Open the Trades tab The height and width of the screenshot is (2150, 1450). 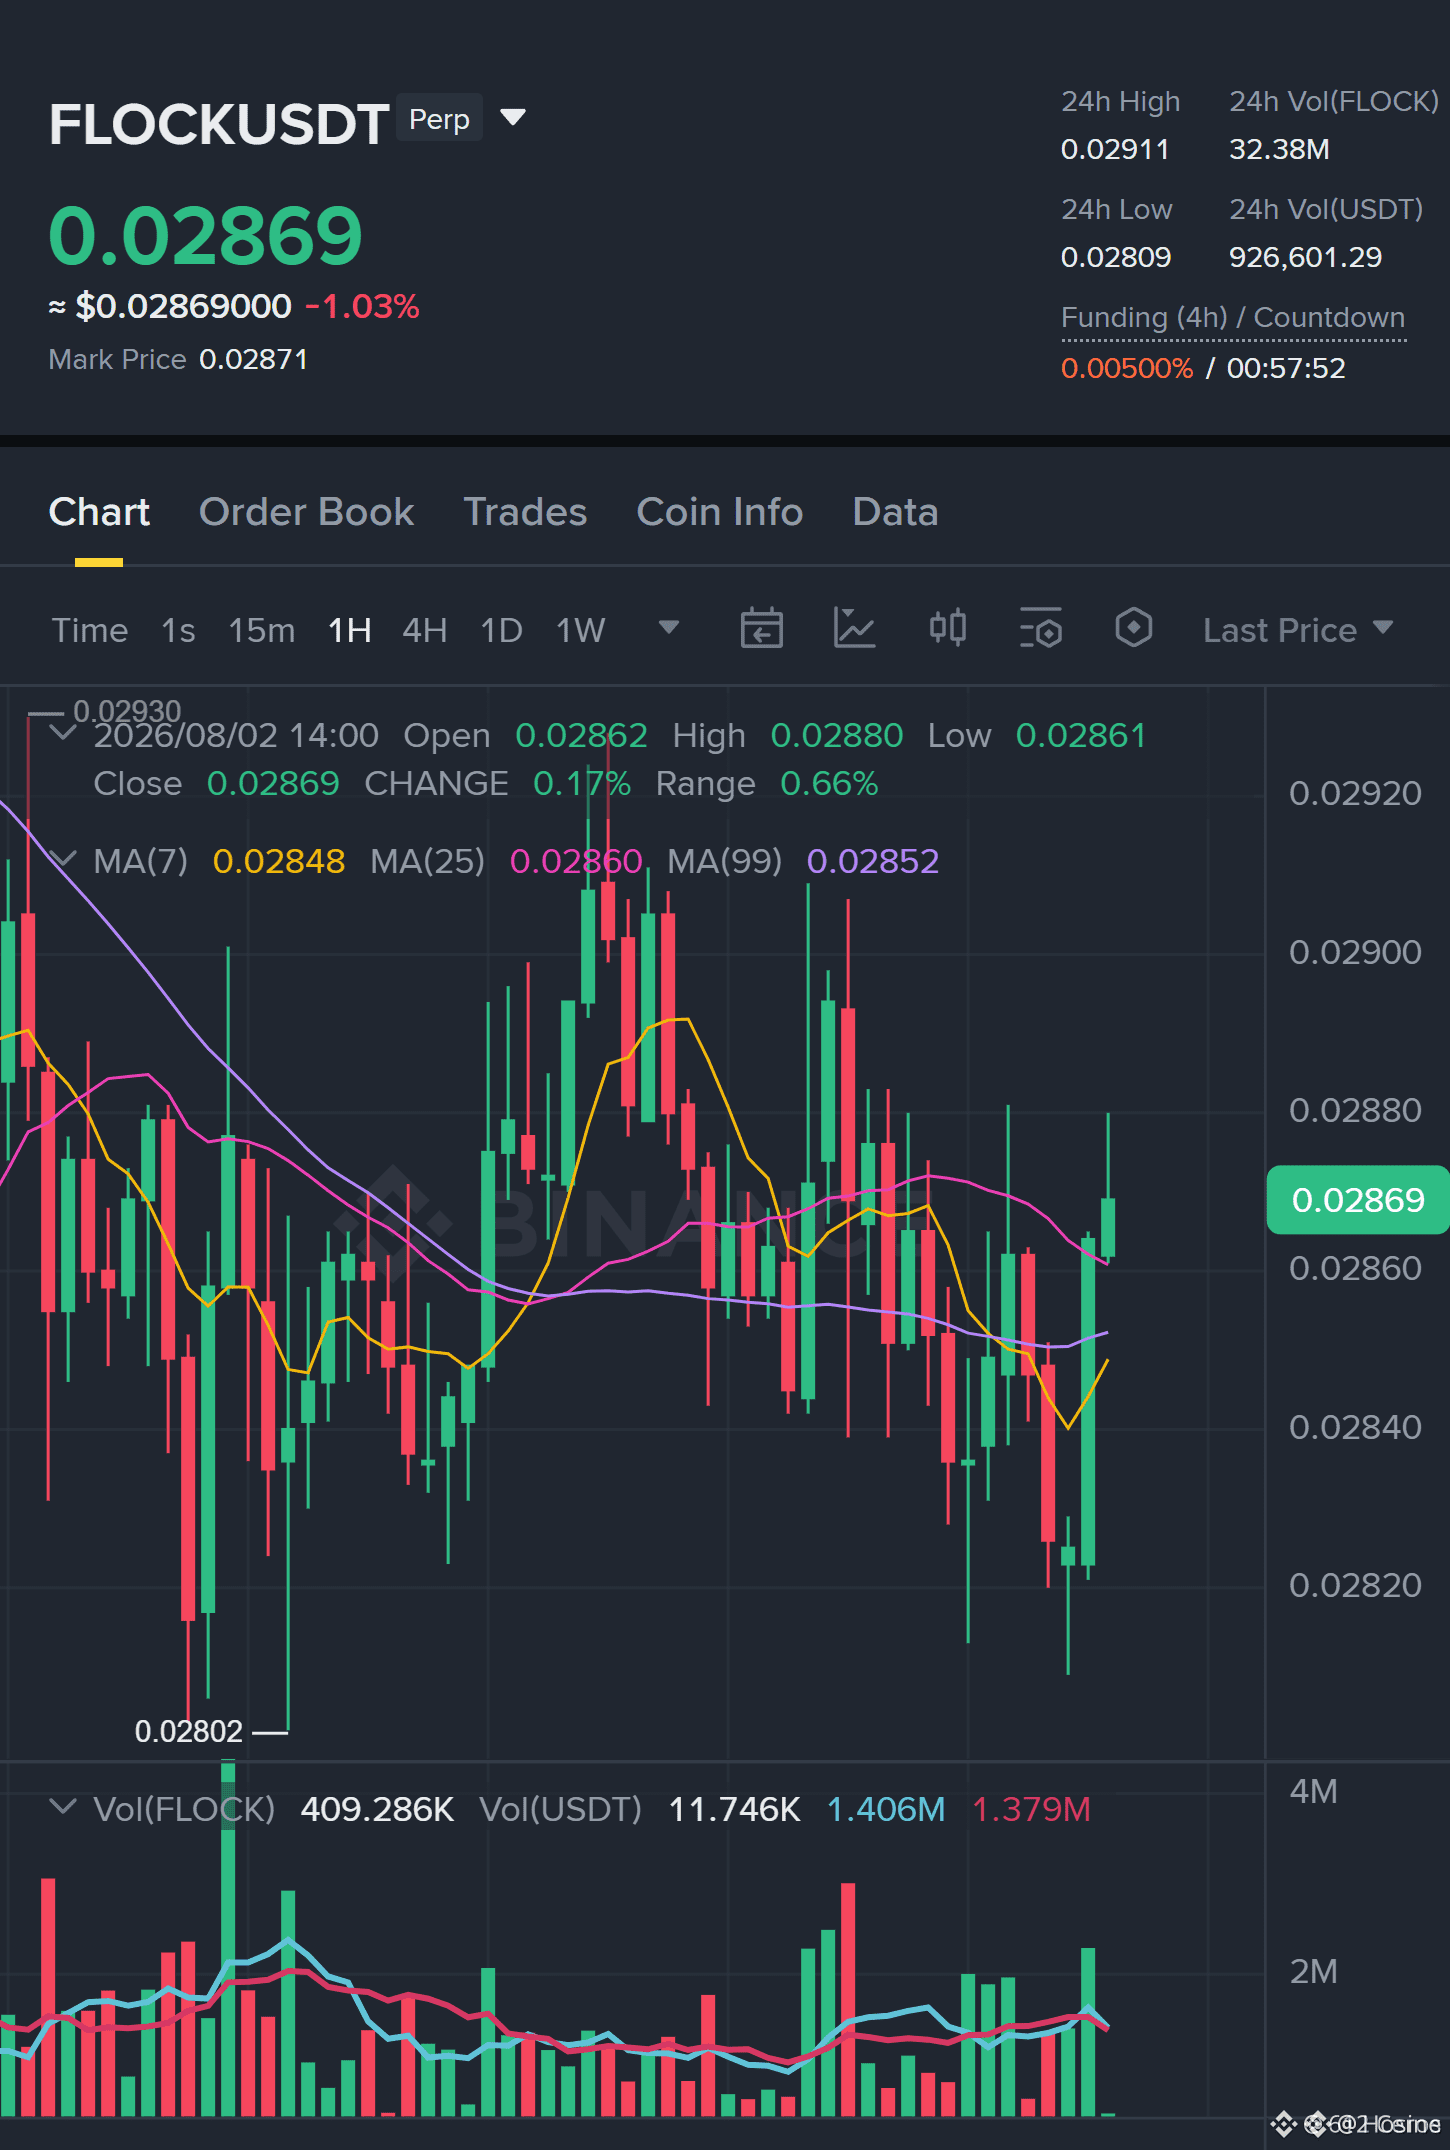(525, 512)
